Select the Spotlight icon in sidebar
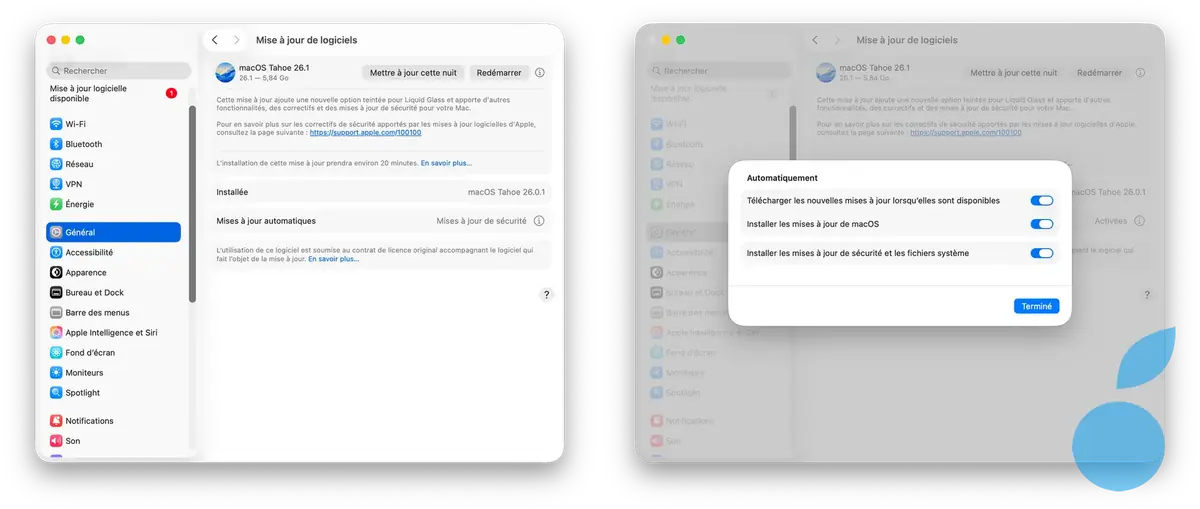Viewport: 1200px width, 509px height. [x=56, y=393]
